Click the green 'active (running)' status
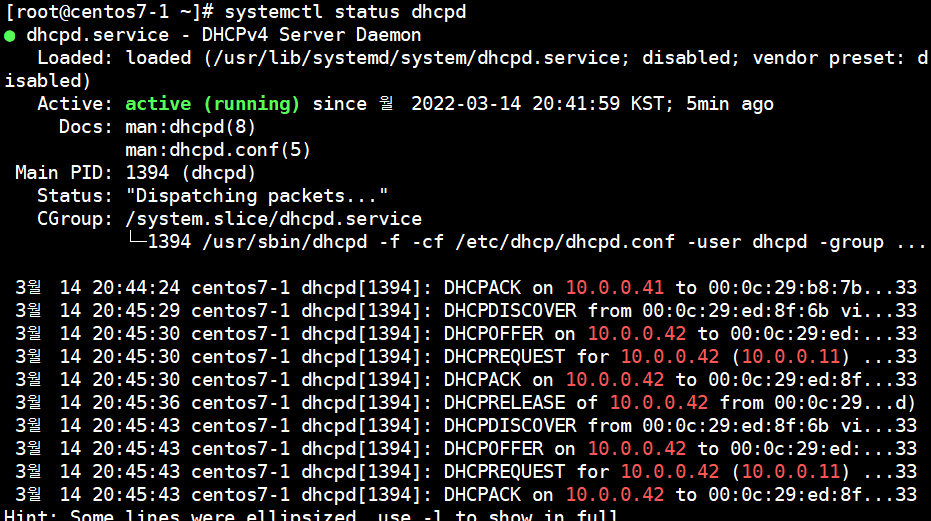The image size is (931, 521). click(x=213, y=104)
